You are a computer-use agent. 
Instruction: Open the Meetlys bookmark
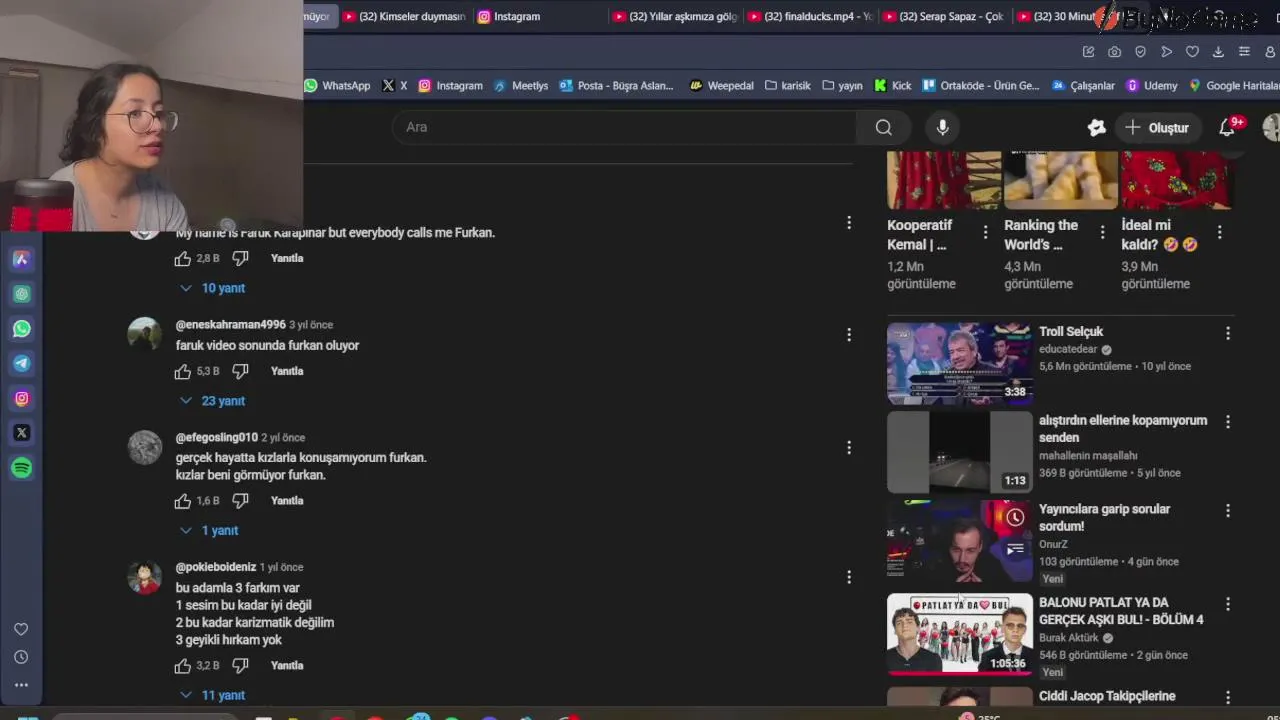521,86
